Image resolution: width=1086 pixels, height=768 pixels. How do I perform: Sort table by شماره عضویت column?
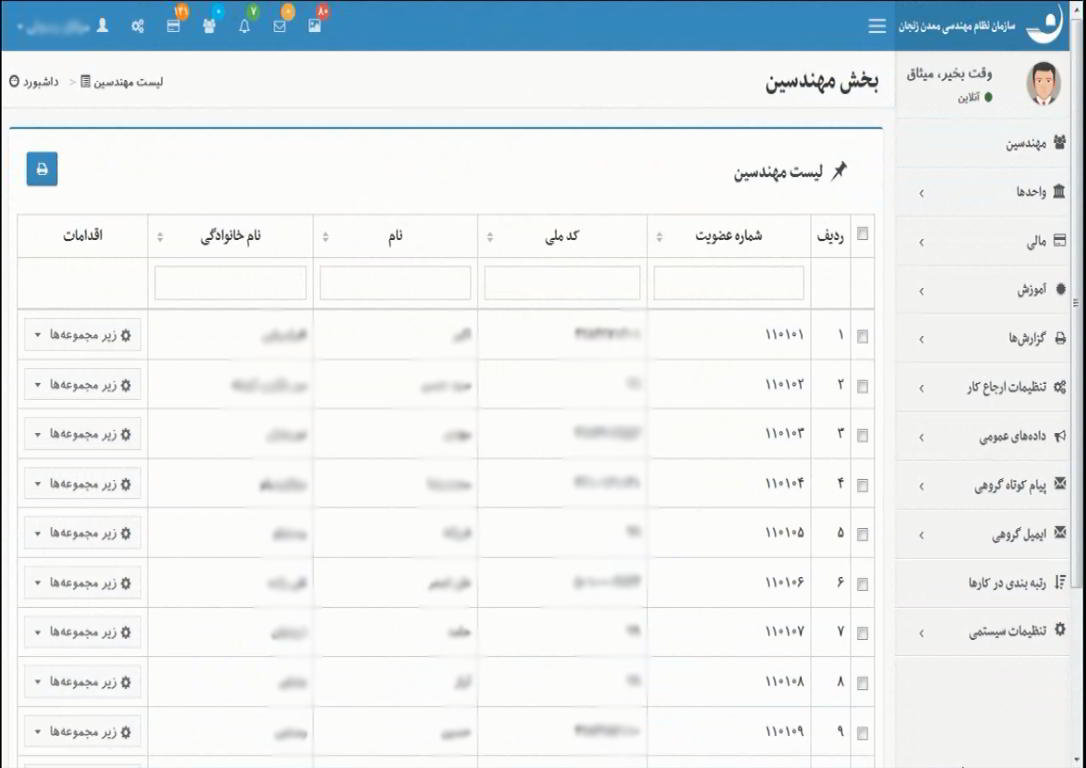pos(729,236)
